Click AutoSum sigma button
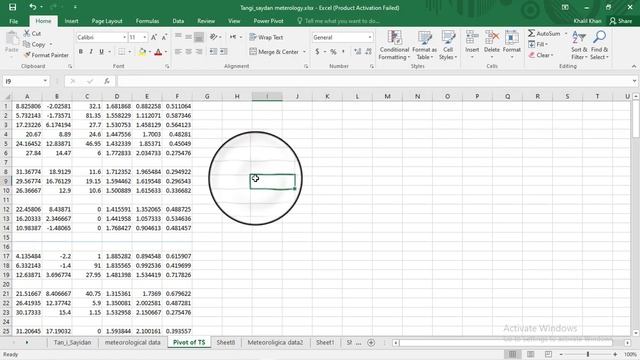 pos(544,33)
